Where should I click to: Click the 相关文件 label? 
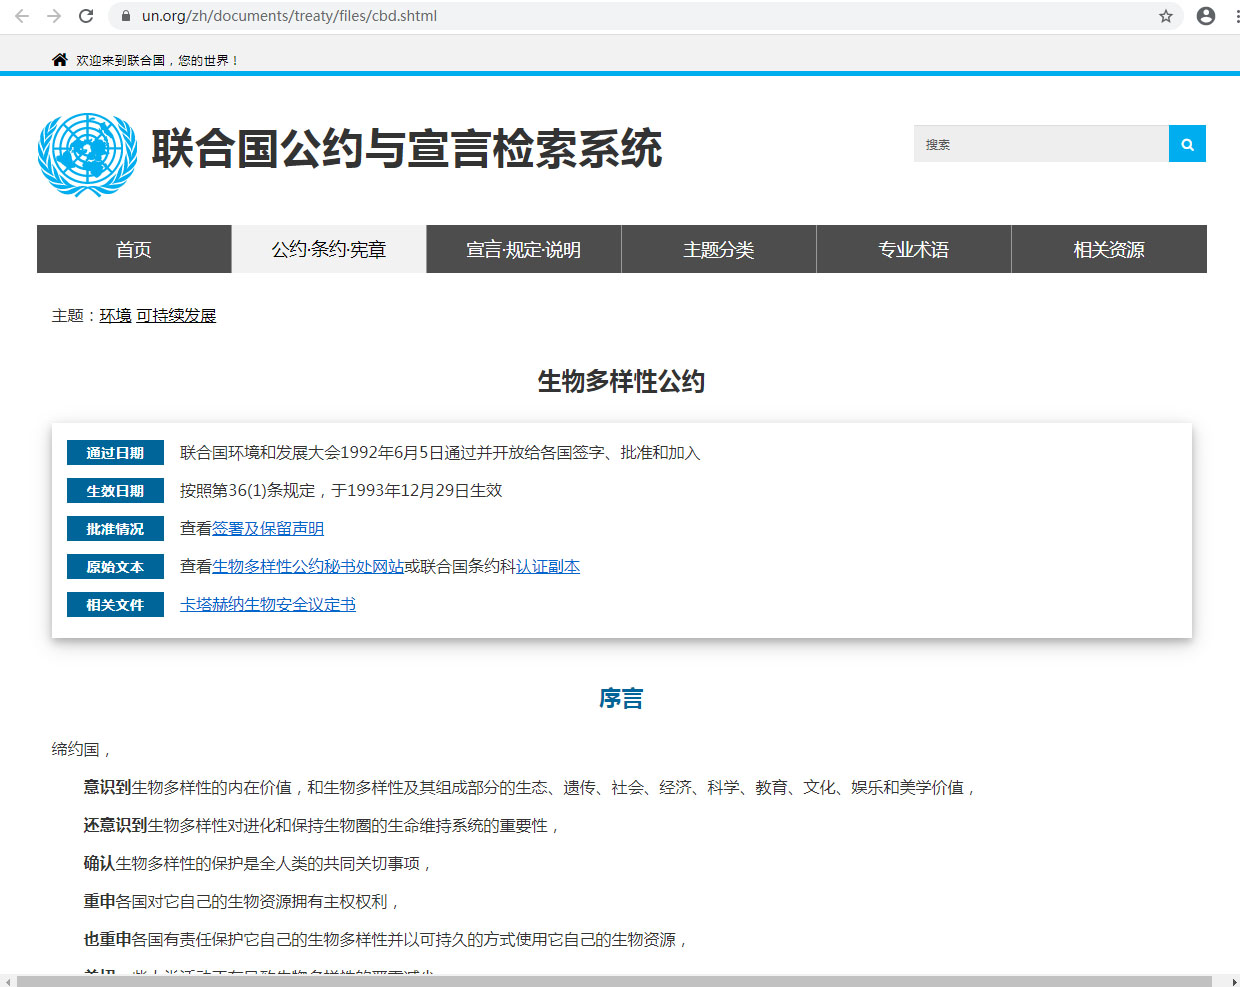(115, 605)
